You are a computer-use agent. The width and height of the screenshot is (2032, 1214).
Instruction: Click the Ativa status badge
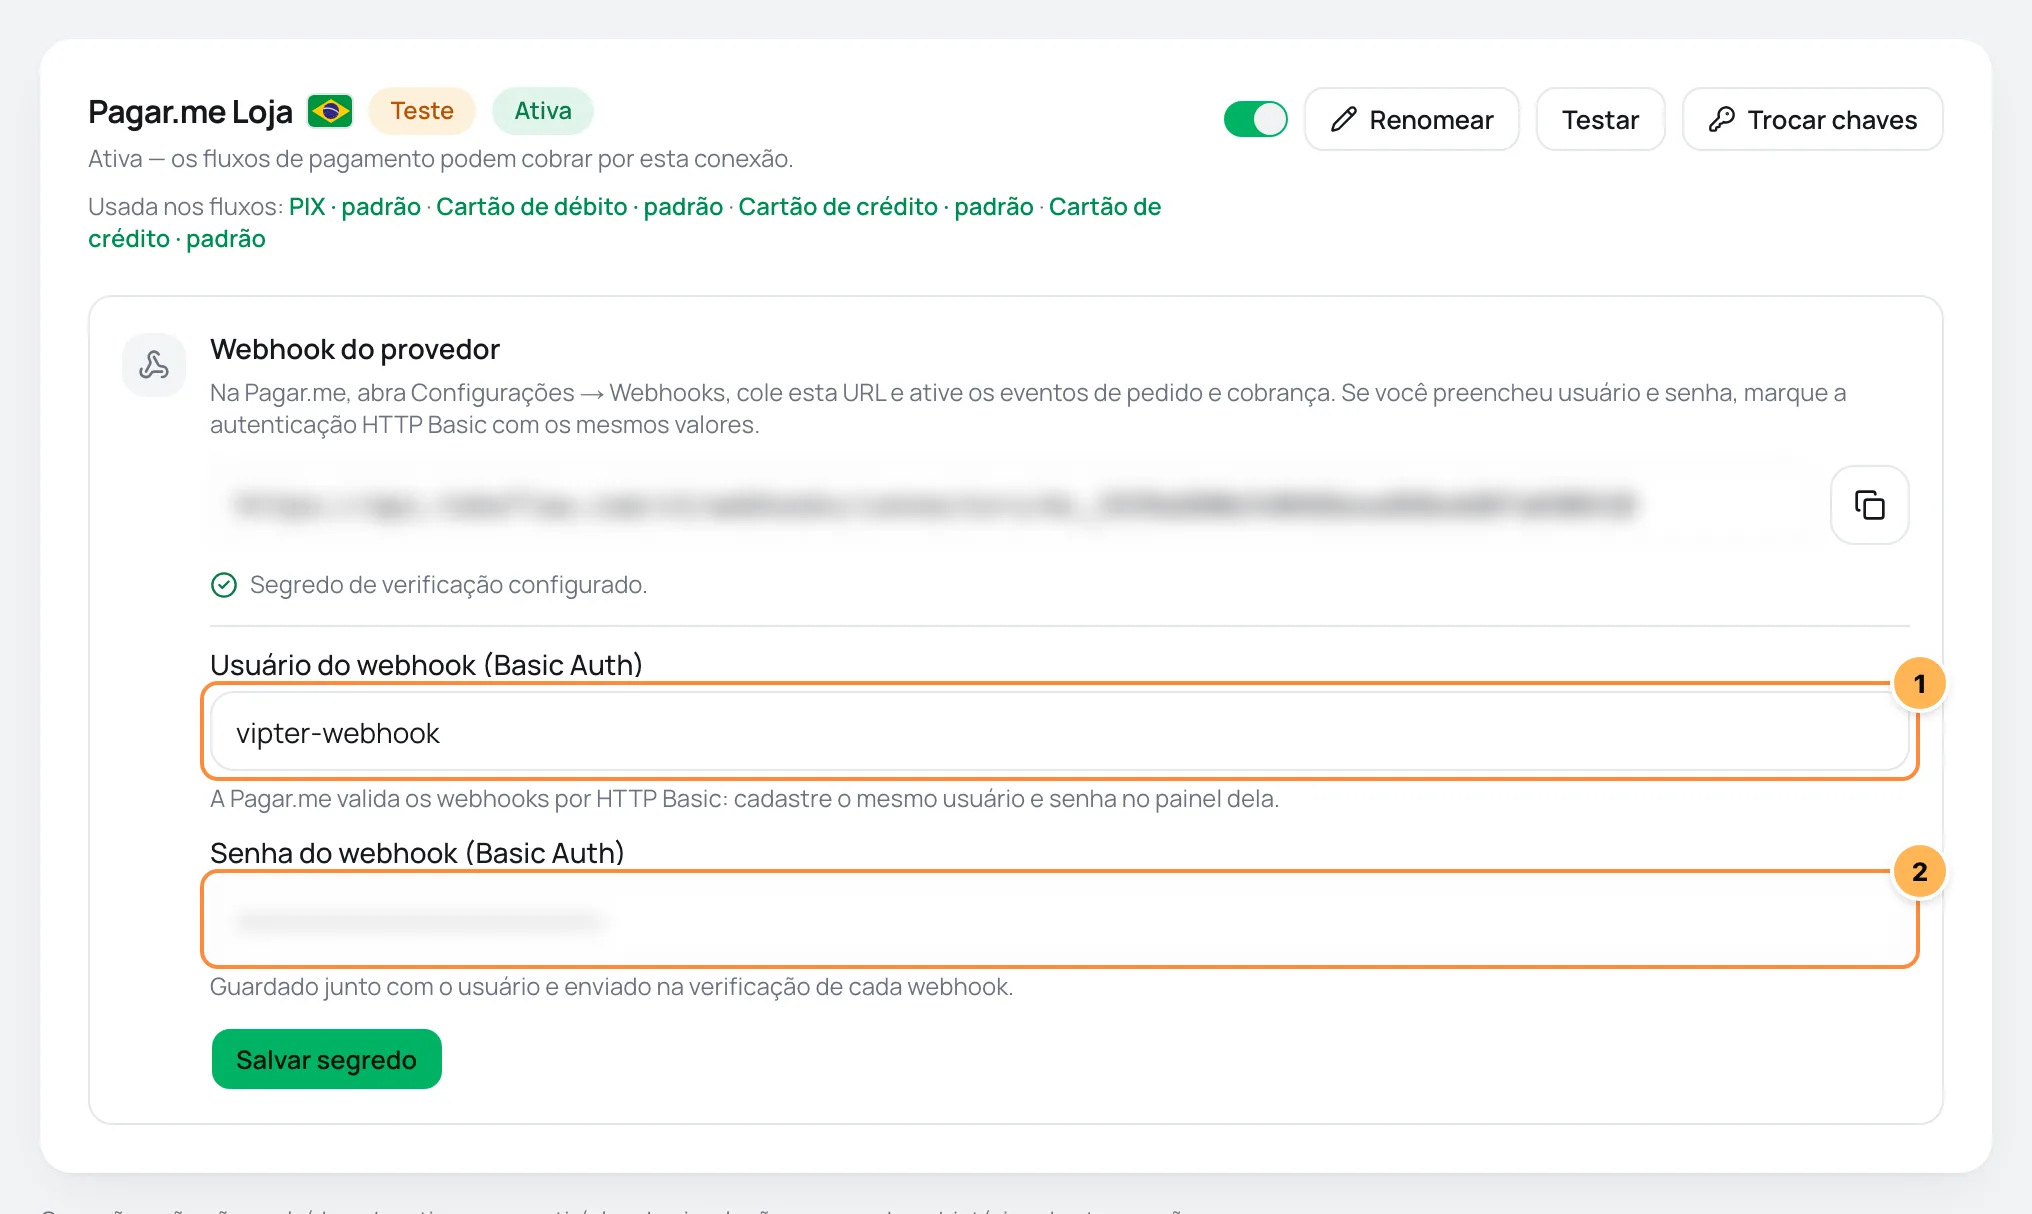point(543,111)
